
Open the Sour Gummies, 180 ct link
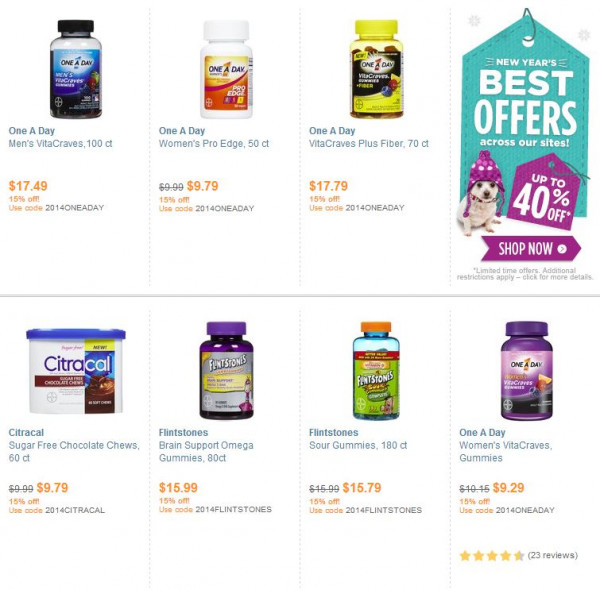point(358,445)
